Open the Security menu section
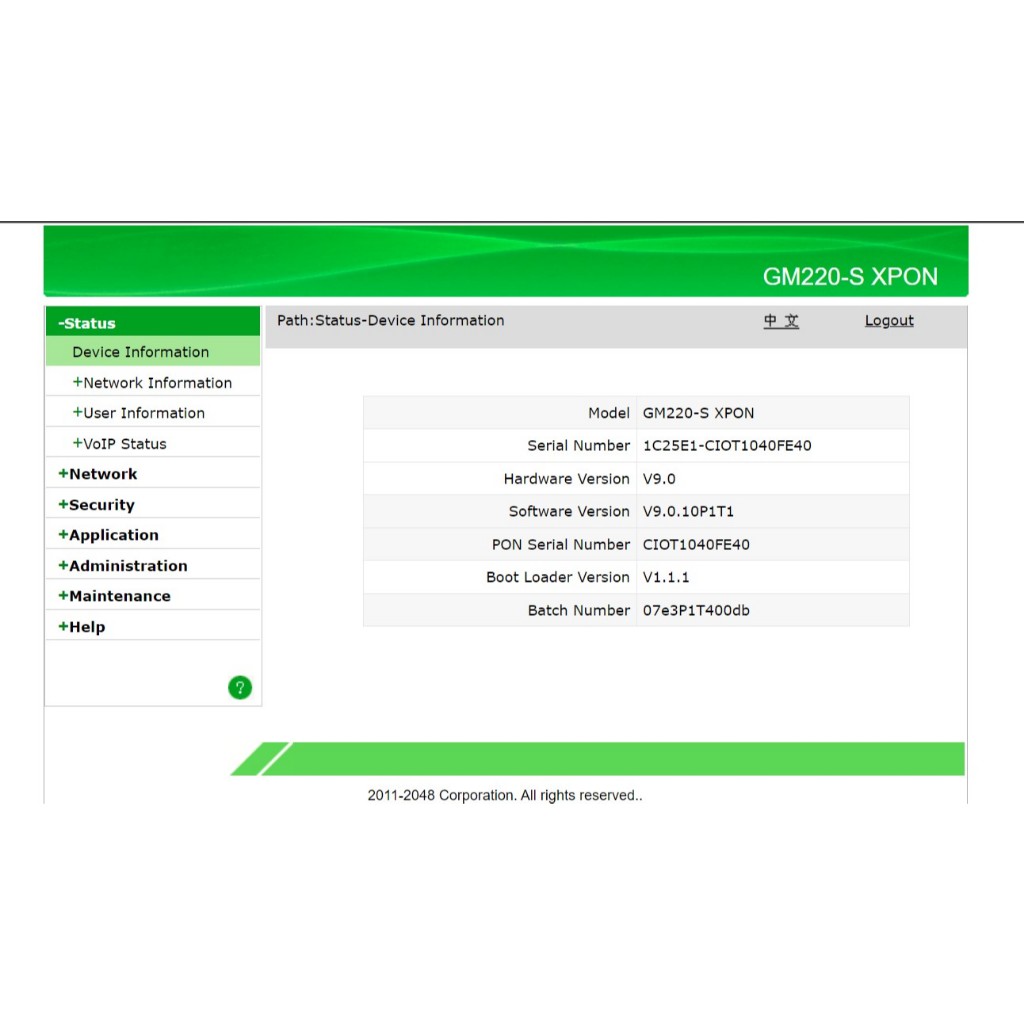Screen dimensions: 1024x1024 [x=96, y=505]
